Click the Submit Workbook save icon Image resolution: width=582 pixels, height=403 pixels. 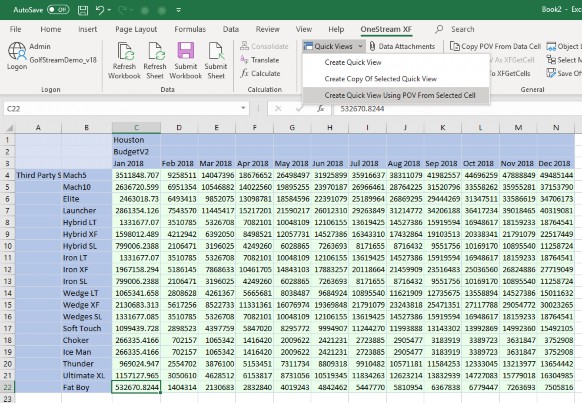pyautogui.click(x=186, y=51)
